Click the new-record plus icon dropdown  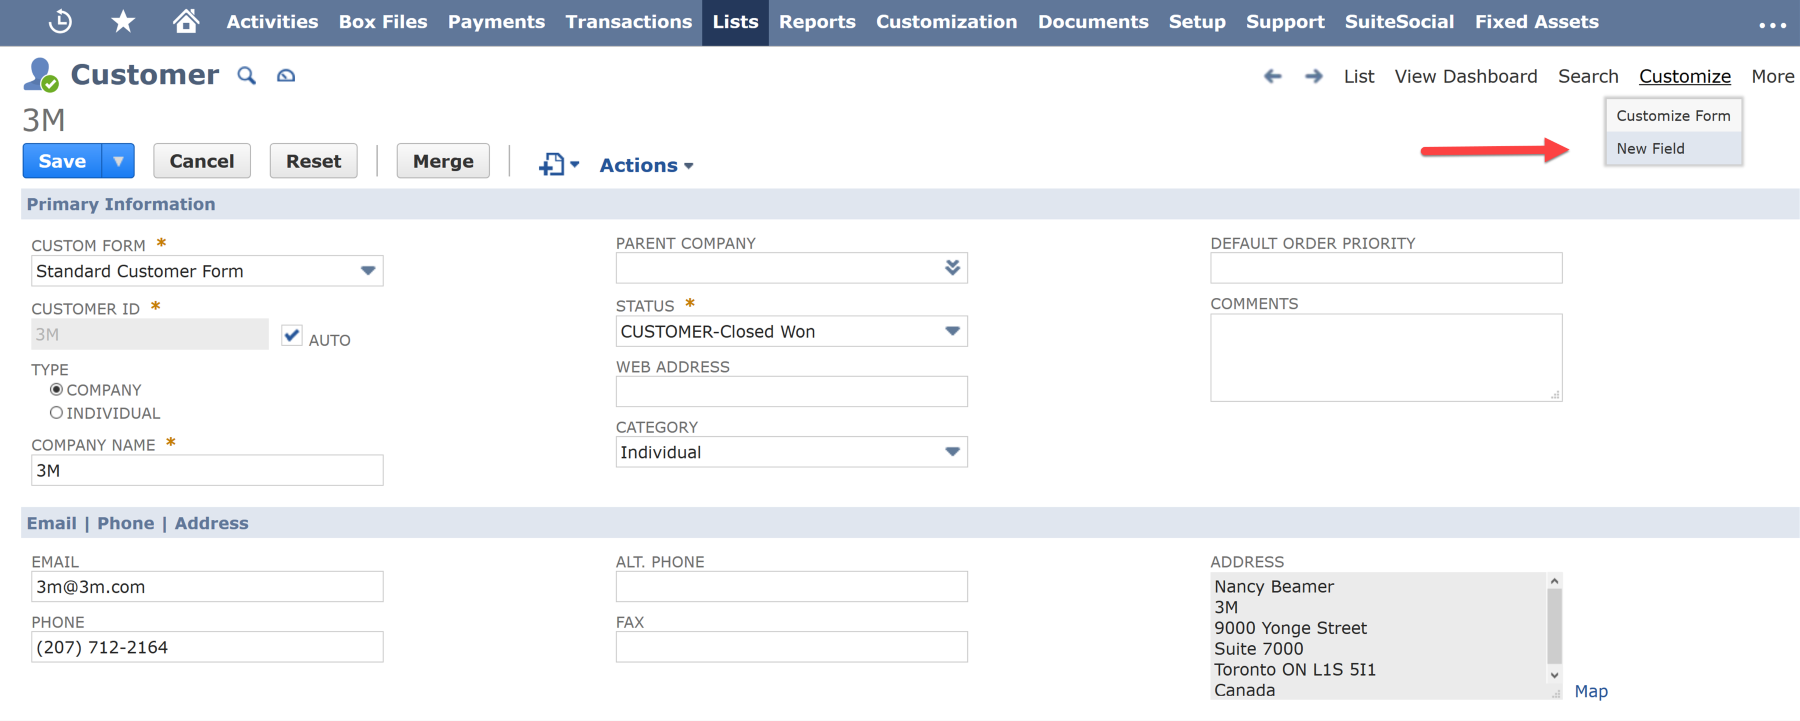(x=558, y=164)
